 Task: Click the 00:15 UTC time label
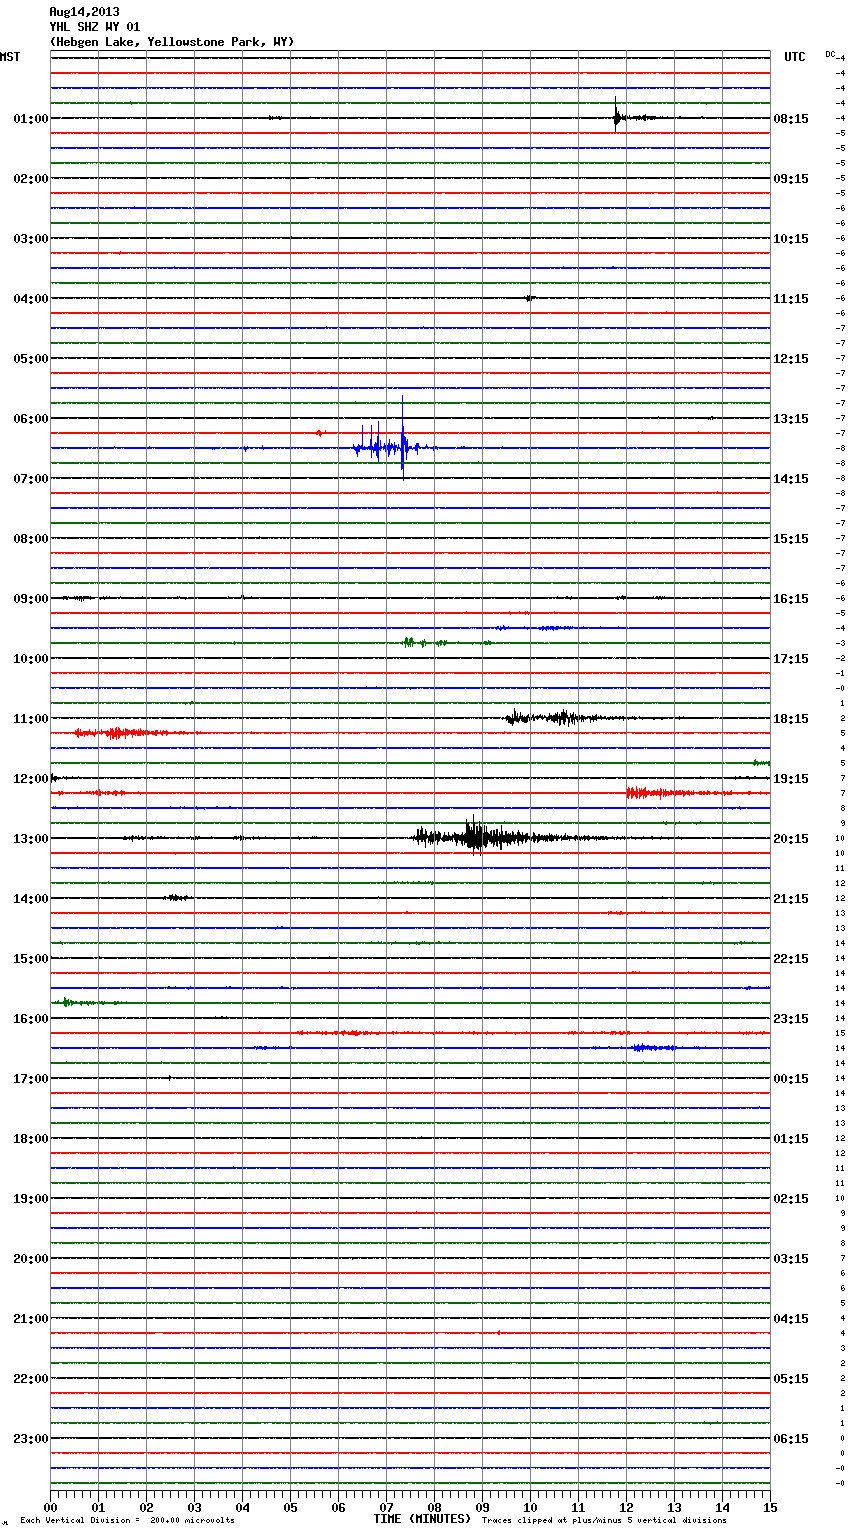(x=791, y=1079)
